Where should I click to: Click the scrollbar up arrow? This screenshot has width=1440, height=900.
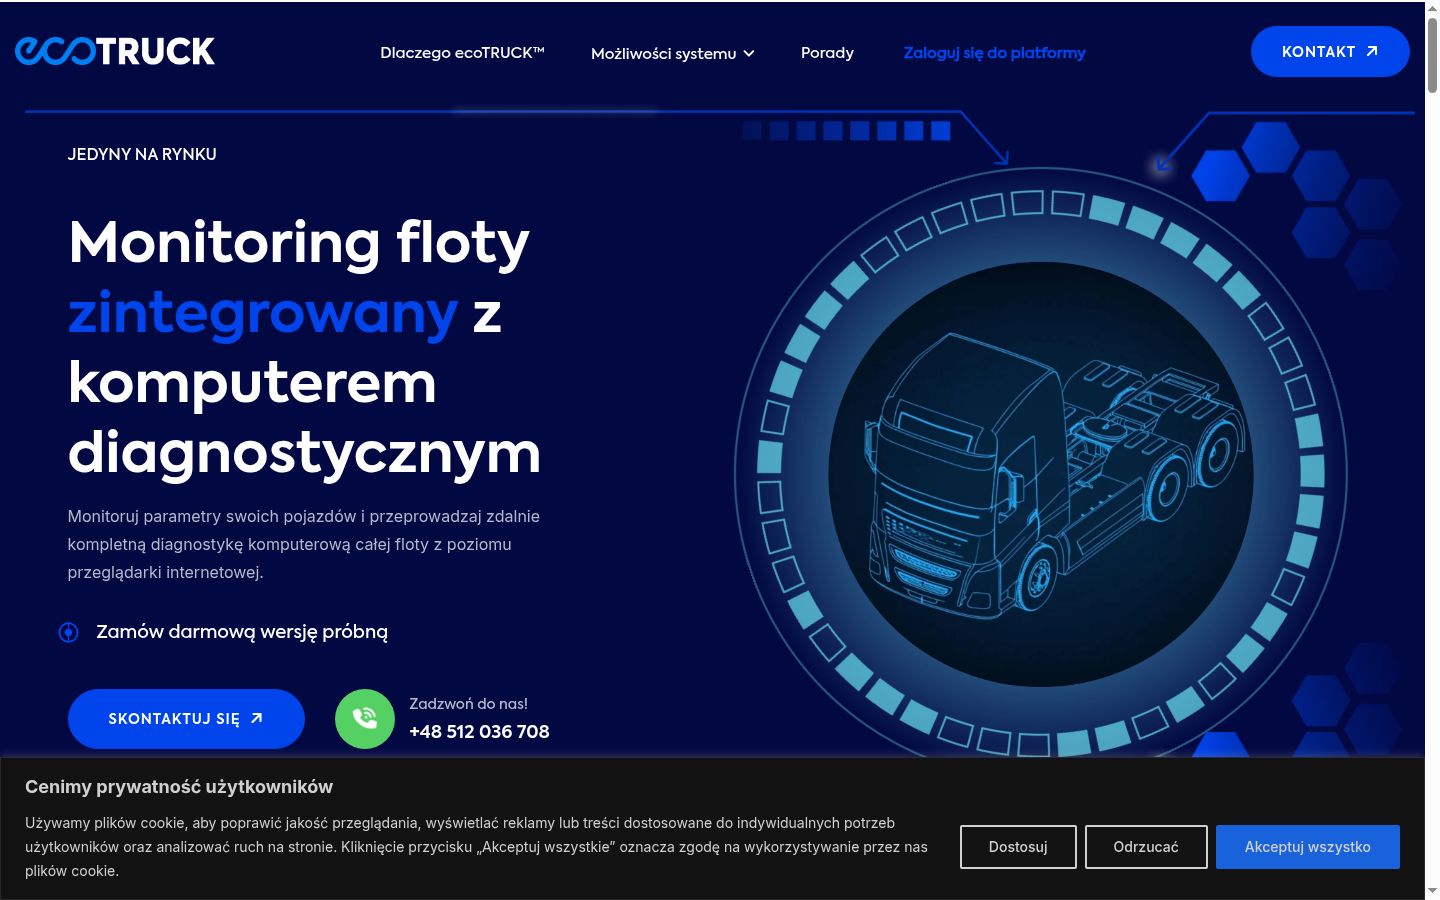pyautogui.click(x=1432, y=8)
